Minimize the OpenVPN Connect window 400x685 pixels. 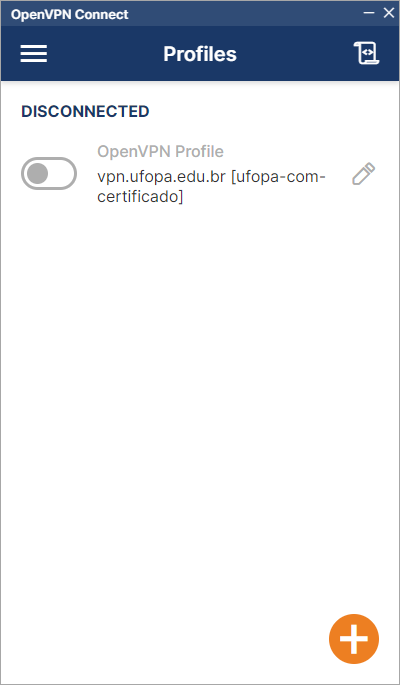(369, 13)
